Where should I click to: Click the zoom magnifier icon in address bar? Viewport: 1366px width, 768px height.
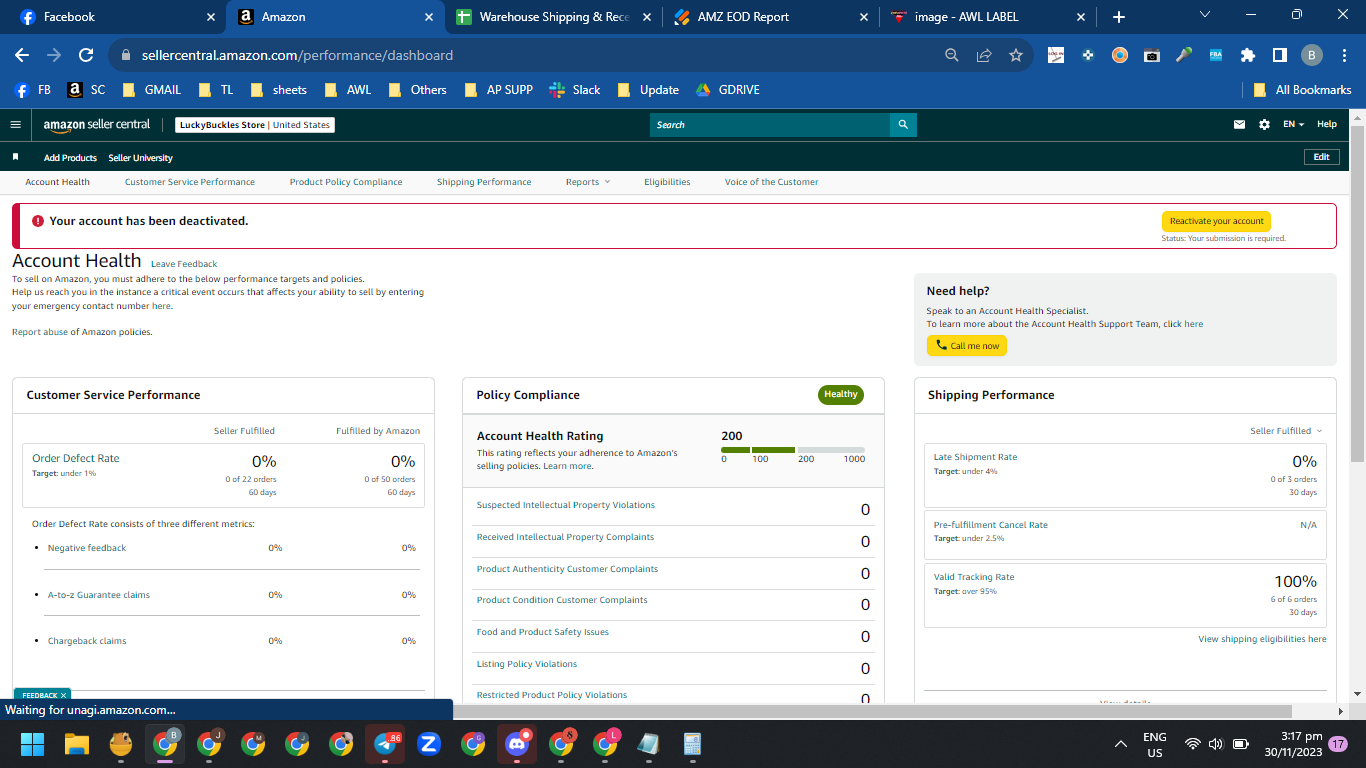click(952, 56)
